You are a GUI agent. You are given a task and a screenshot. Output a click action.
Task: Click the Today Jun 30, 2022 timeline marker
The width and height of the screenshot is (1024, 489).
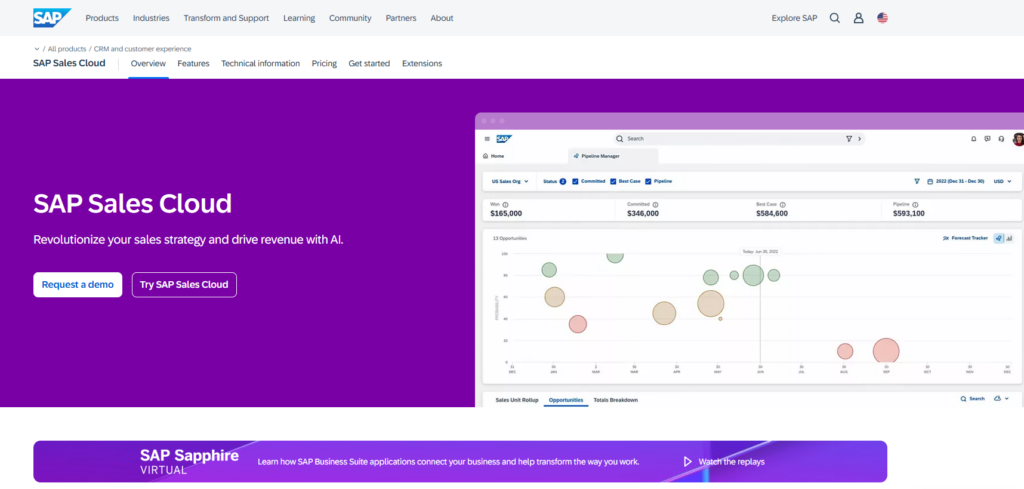point(760,251)
